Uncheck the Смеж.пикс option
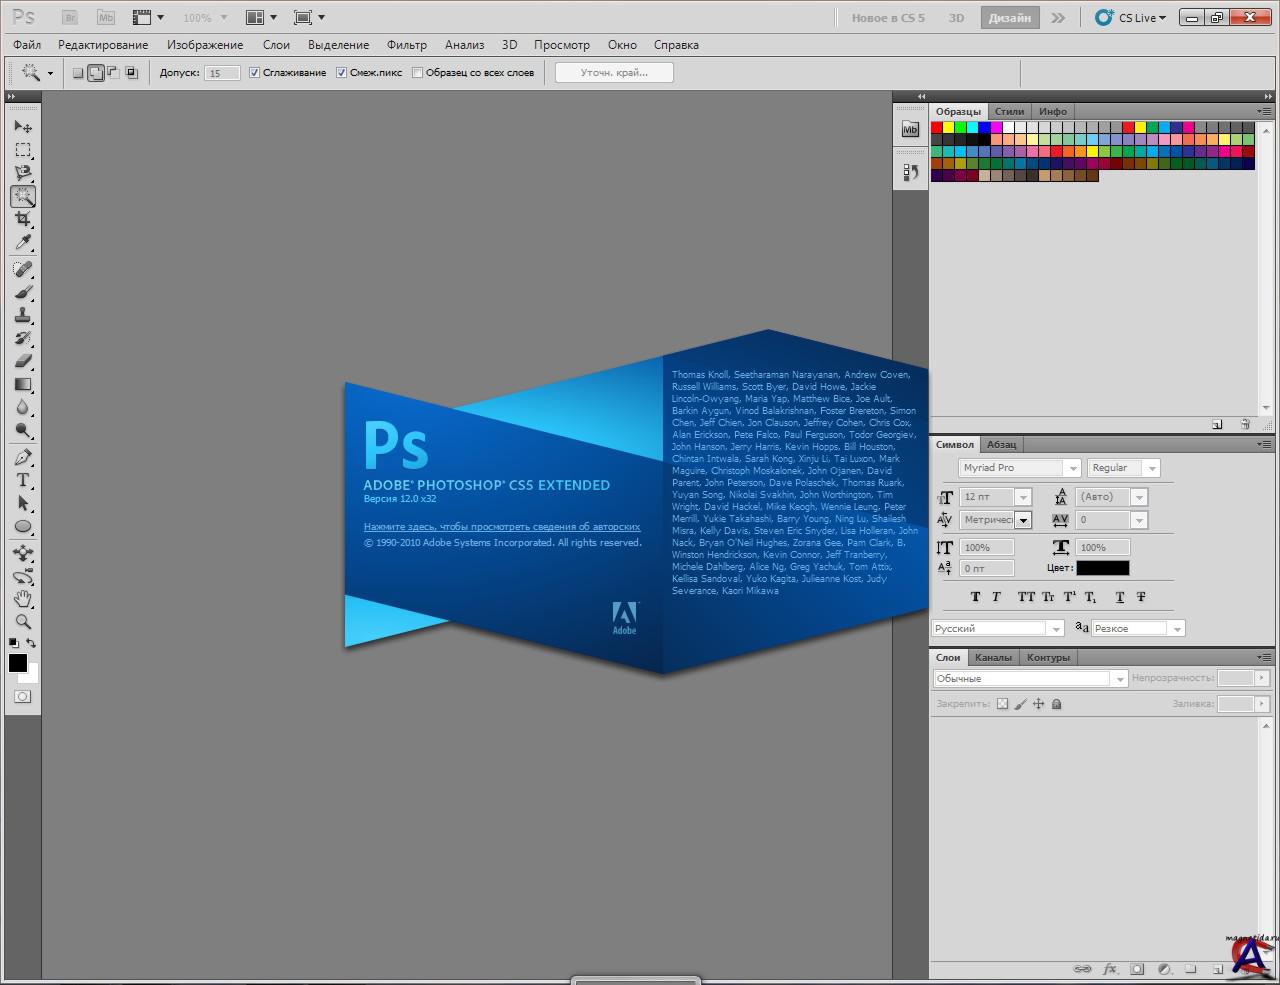The height and width of the screenshot is (985, 1280). pyautogui.click(x=341, y=73)
